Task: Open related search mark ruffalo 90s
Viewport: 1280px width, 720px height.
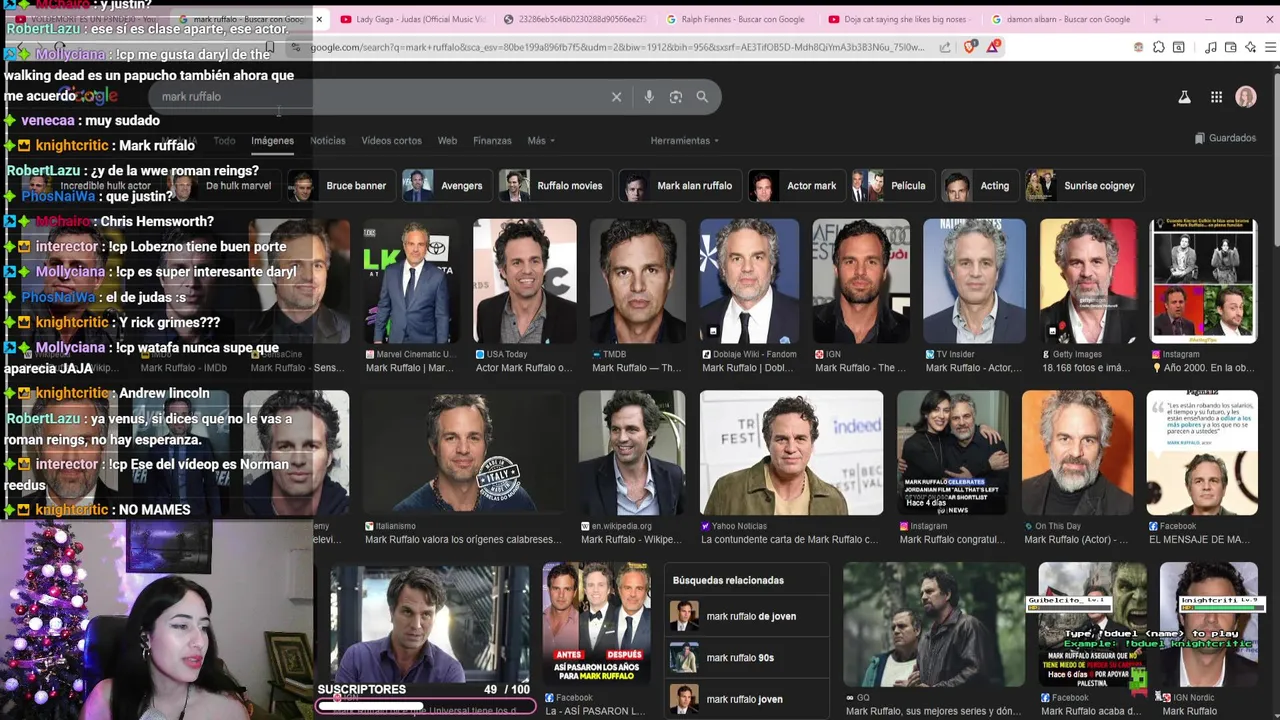Action: (746, 657)
